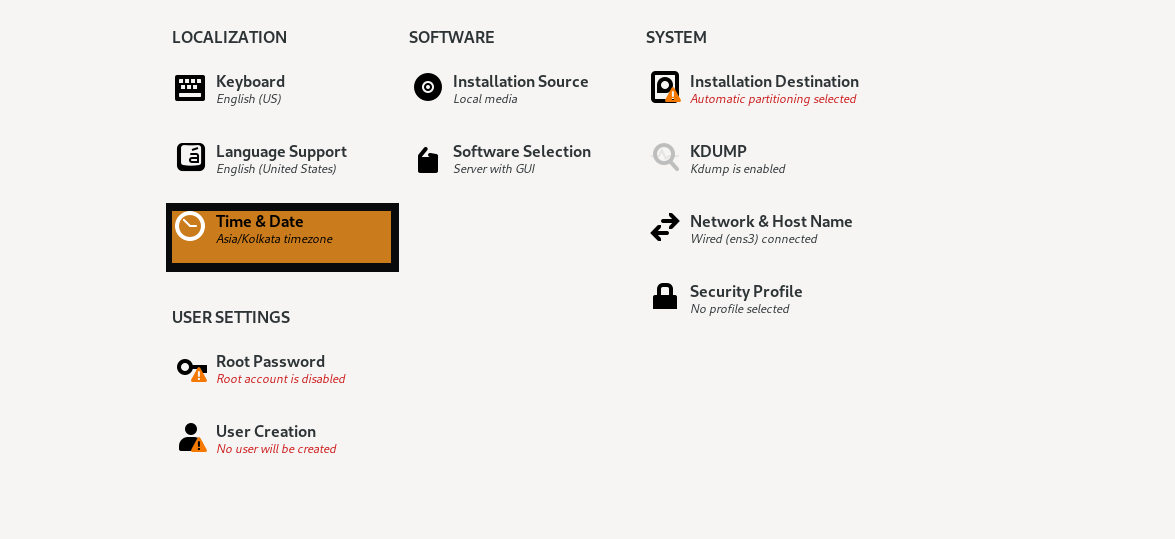
Task: Click the 'No user will be created' warning
Action: (277, 449)
